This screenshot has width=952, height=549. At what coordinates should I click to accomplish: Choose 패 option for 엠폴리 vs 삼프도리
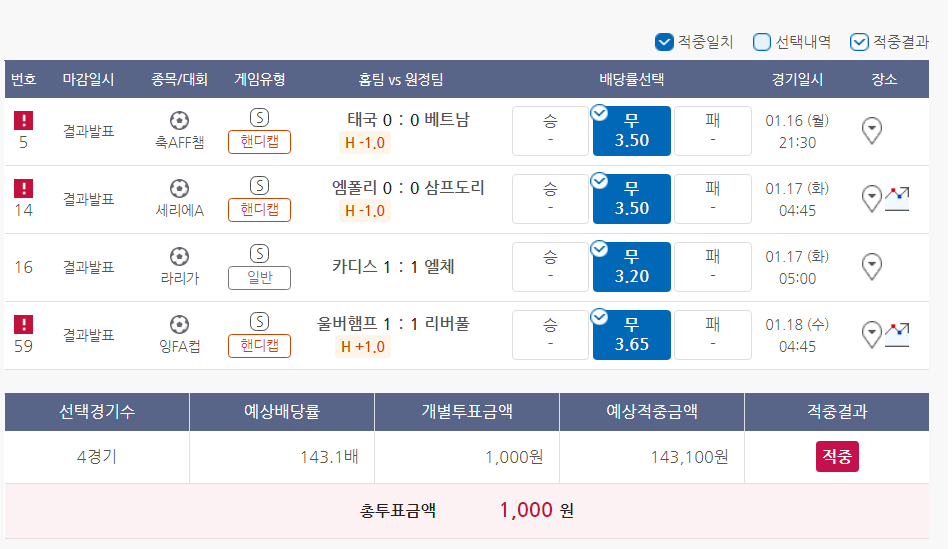tap(713, 199)
